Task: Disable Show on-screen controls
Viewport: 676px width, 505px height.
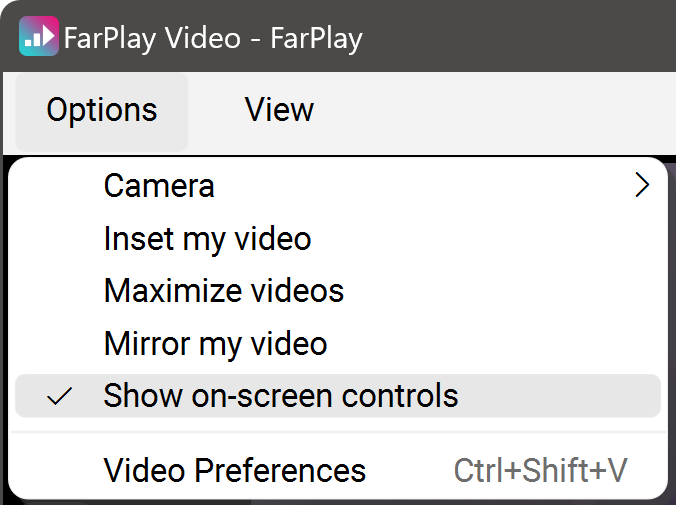Action: point(280,396)
